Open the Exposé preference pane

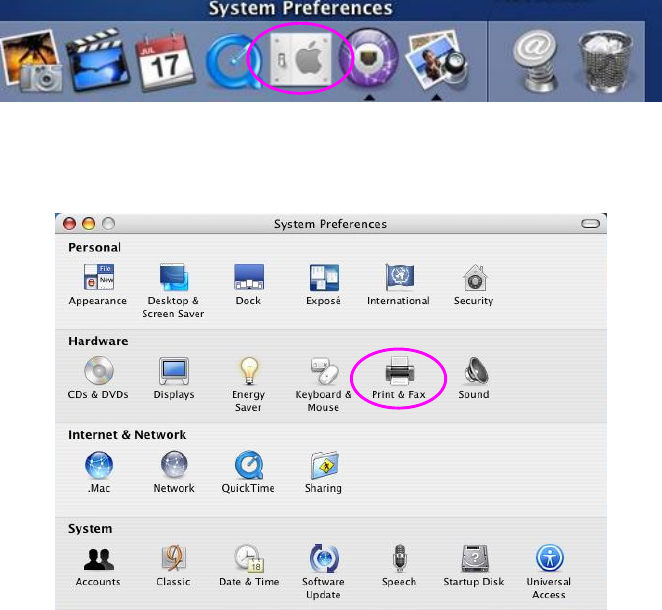324,284
